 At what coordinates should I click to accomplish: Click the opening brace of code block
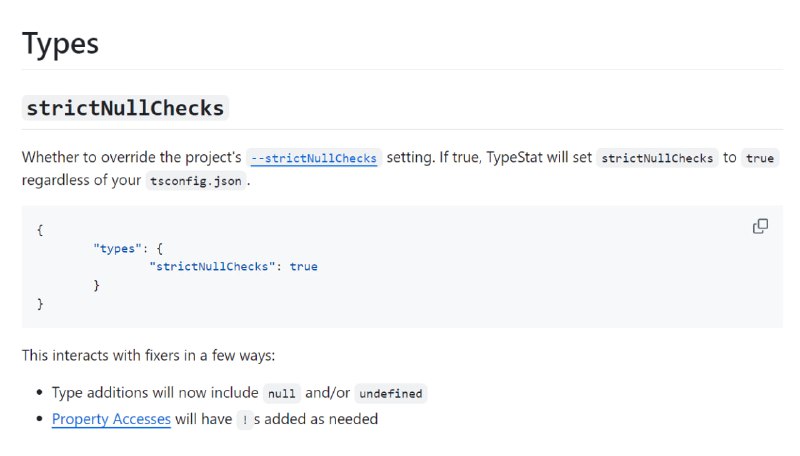[x=40, y=229]
